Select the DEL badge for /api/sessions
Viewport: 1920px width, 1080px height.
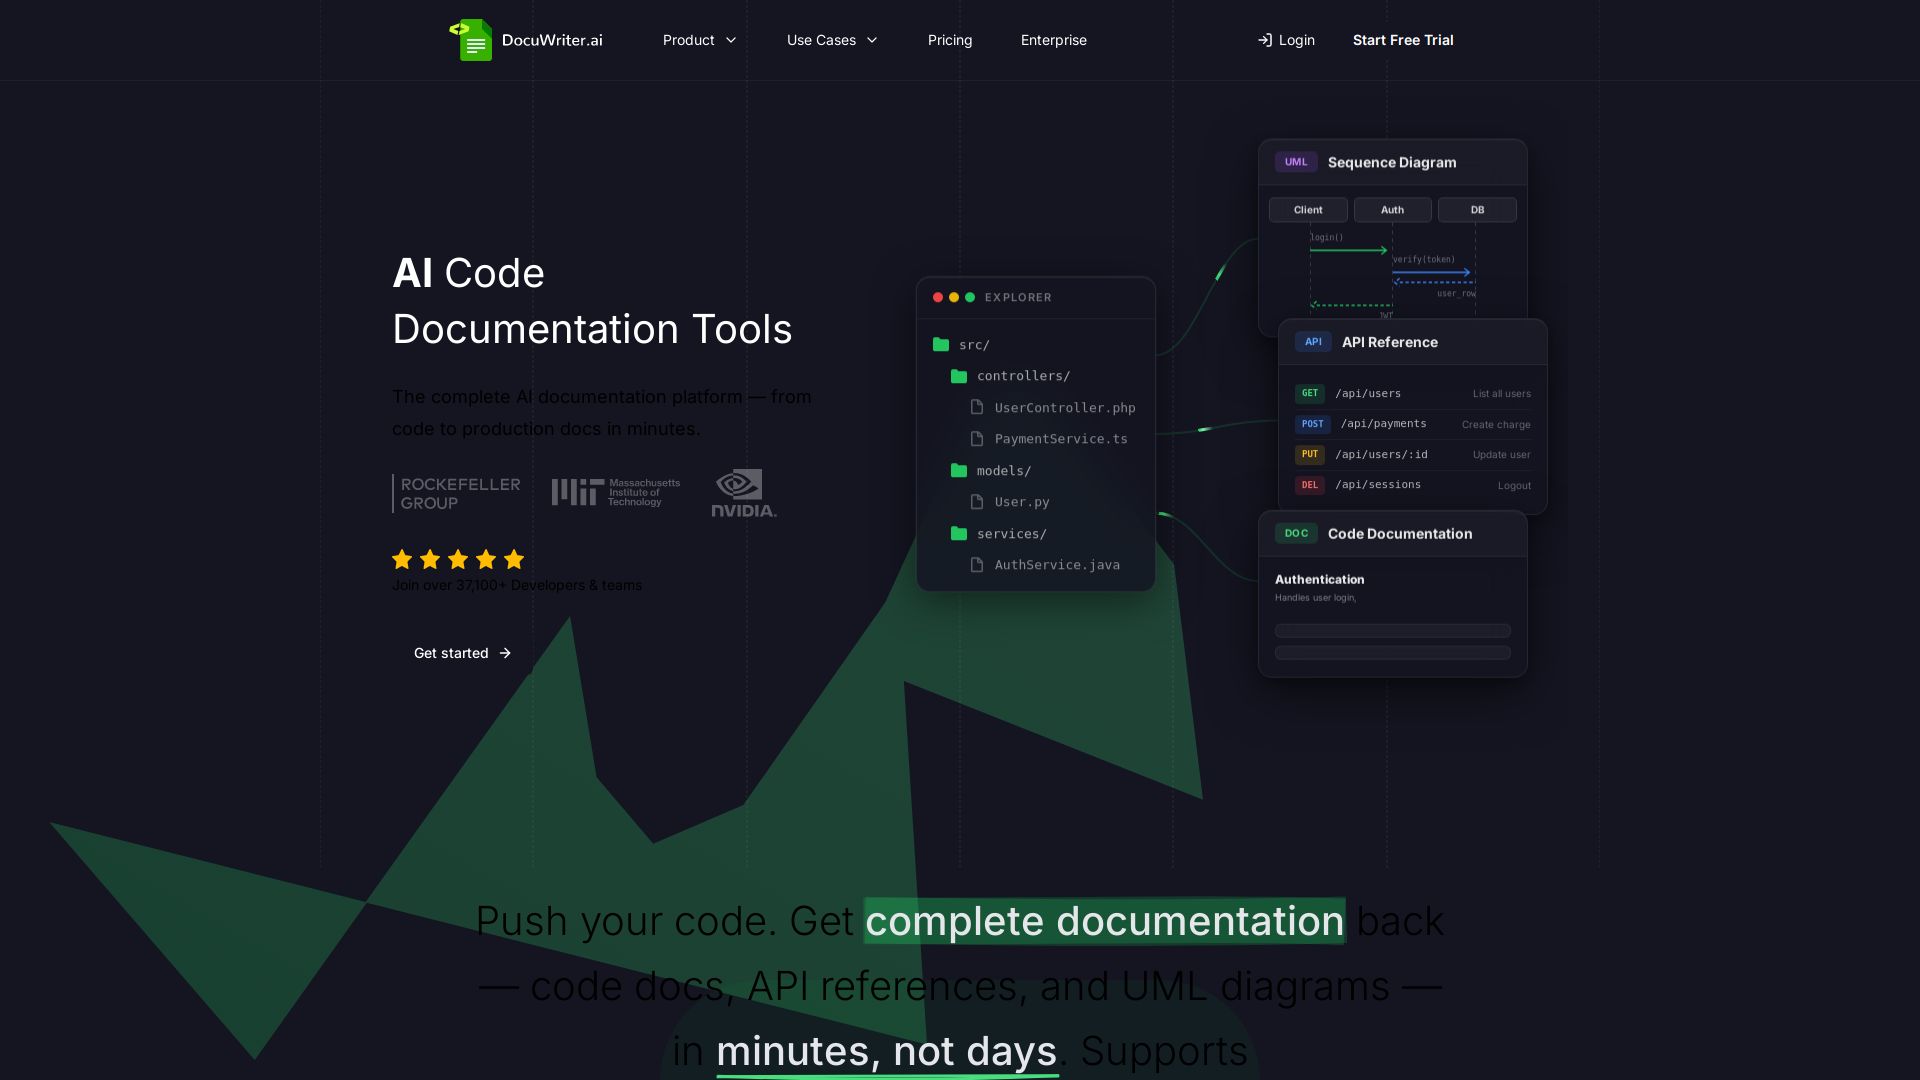1310,484
